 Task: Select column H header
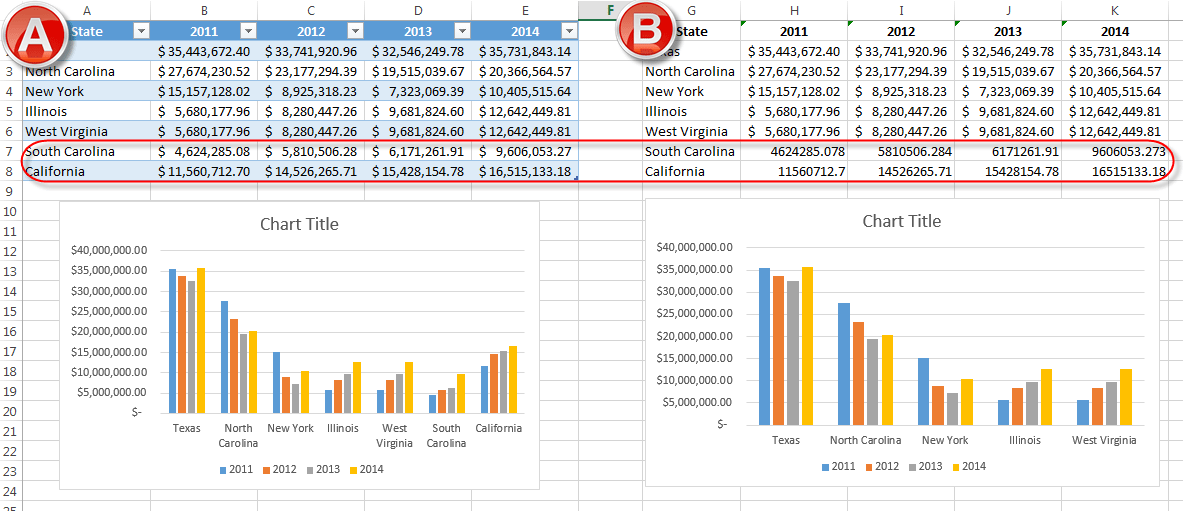[x=794, y=11]
